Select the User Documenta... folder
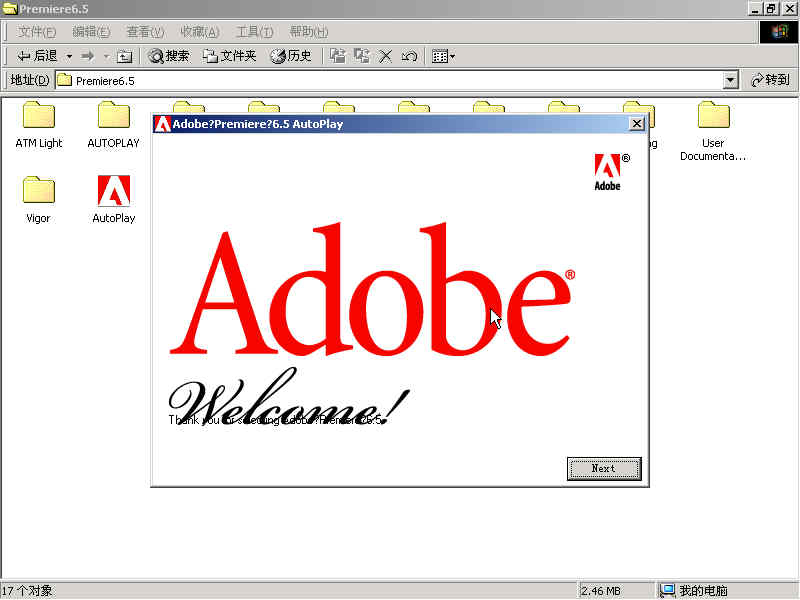This screenshot has height=600, width=800. (x=713, y=131)
